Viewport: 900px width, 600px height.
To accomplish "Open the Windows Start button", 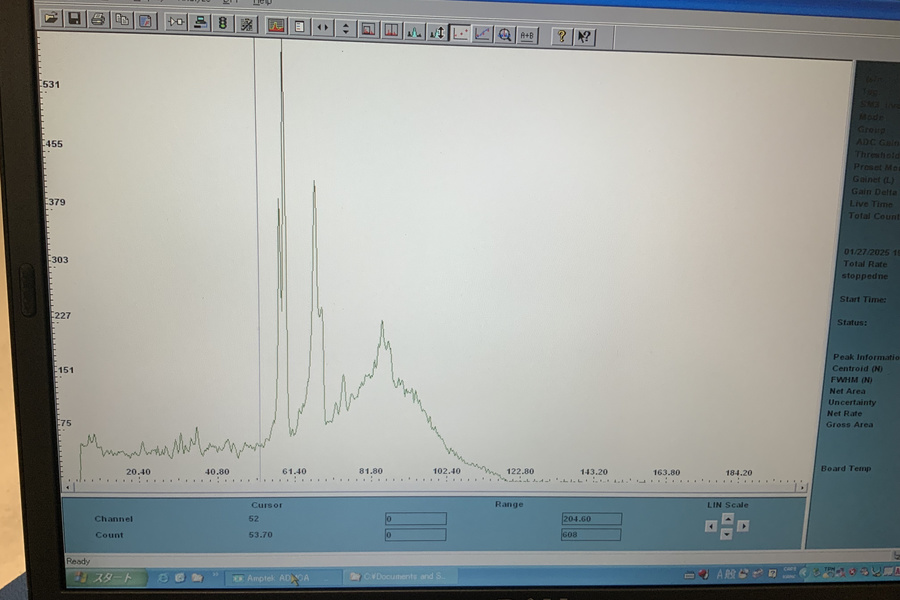I will point(106,578).
